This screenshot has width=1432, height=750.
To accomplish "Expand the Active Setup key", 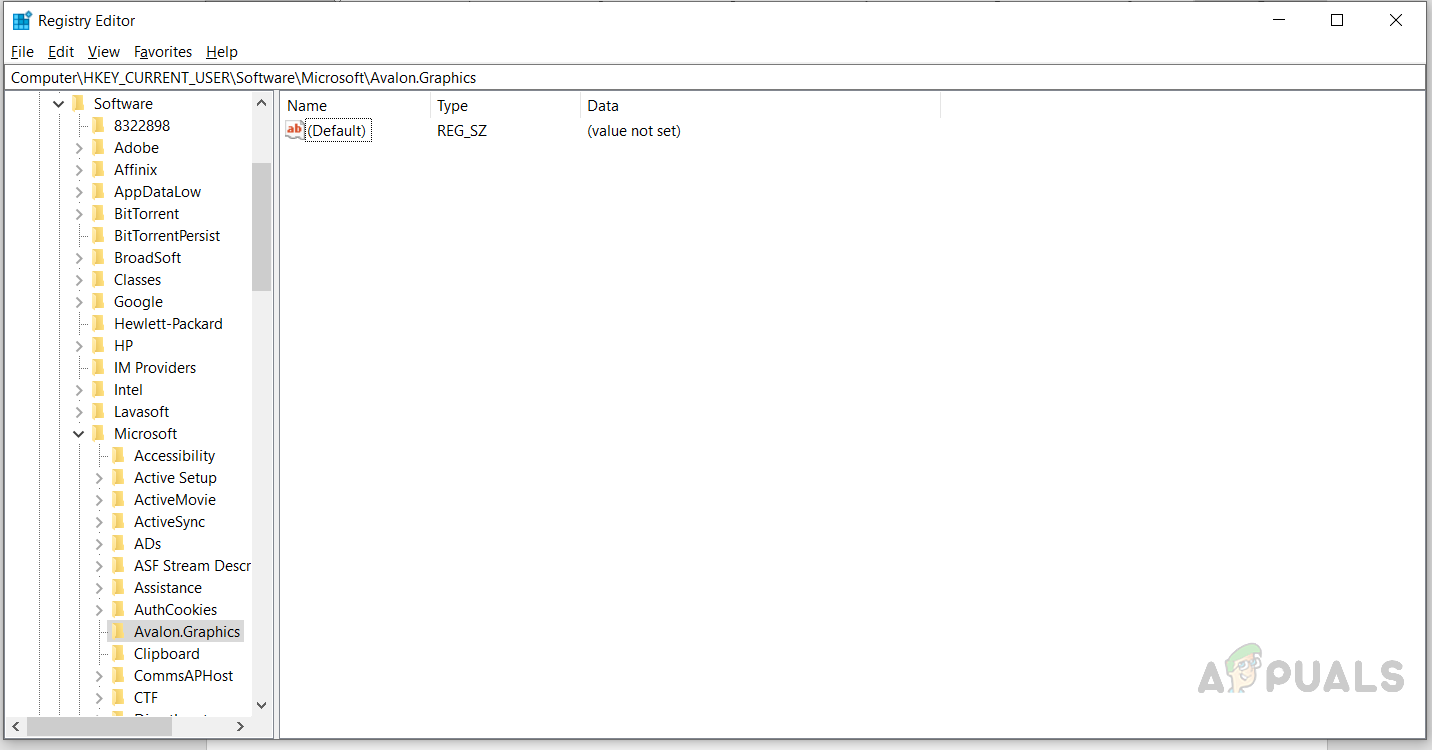I will 99,478.
